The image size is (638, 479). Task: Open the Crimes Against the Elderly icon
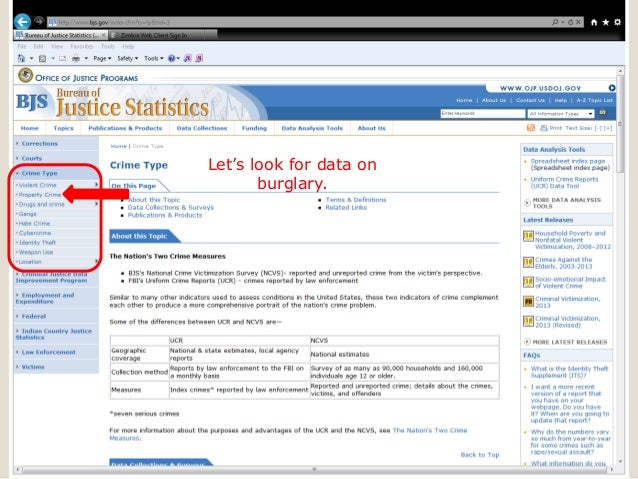[x=529, y=260]
